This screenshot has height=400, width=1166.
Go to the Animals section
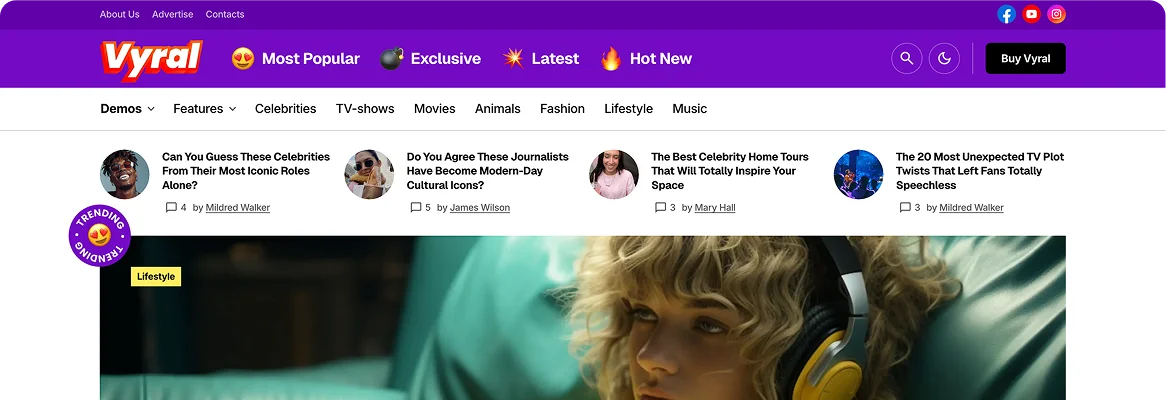click(497, 109)
